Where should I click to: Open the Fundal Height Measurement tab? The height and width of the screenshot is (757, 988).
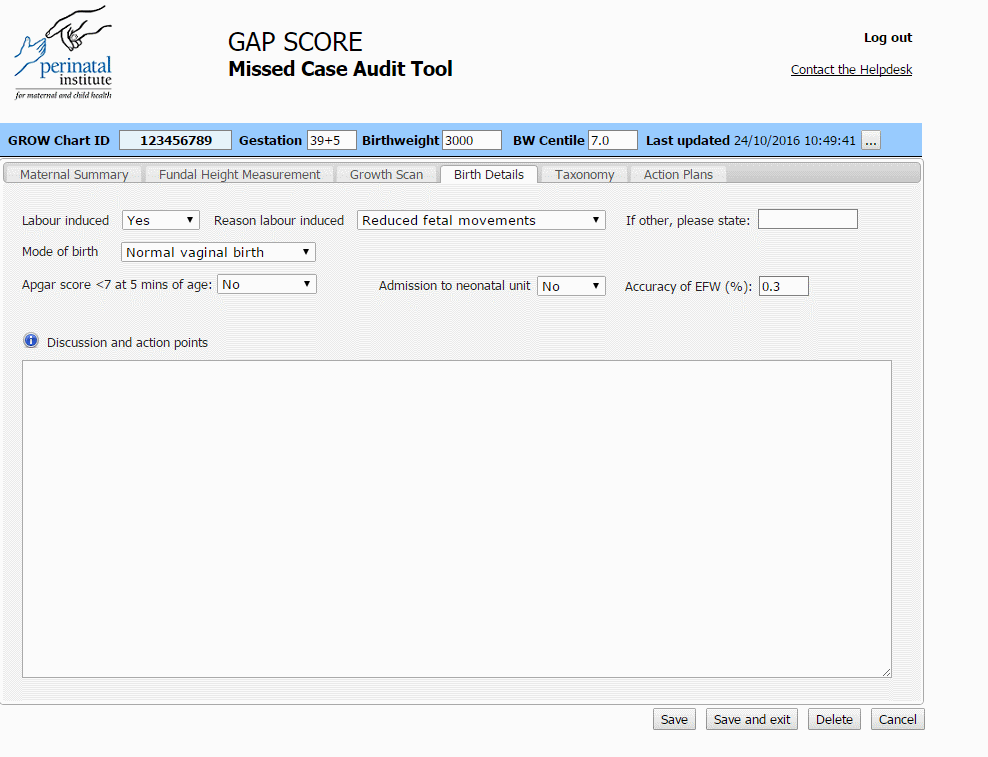click(239, 174)
